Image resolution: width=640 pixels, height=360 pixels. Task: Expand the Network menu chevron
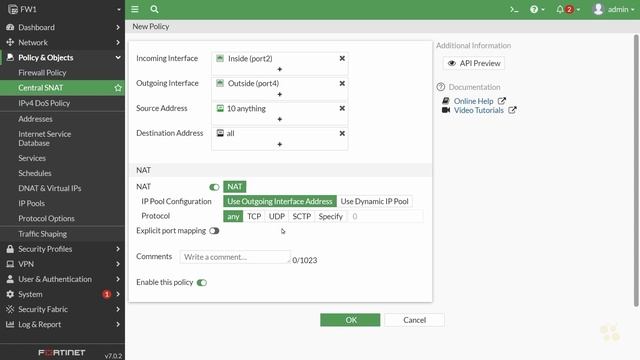click(118, 42)
